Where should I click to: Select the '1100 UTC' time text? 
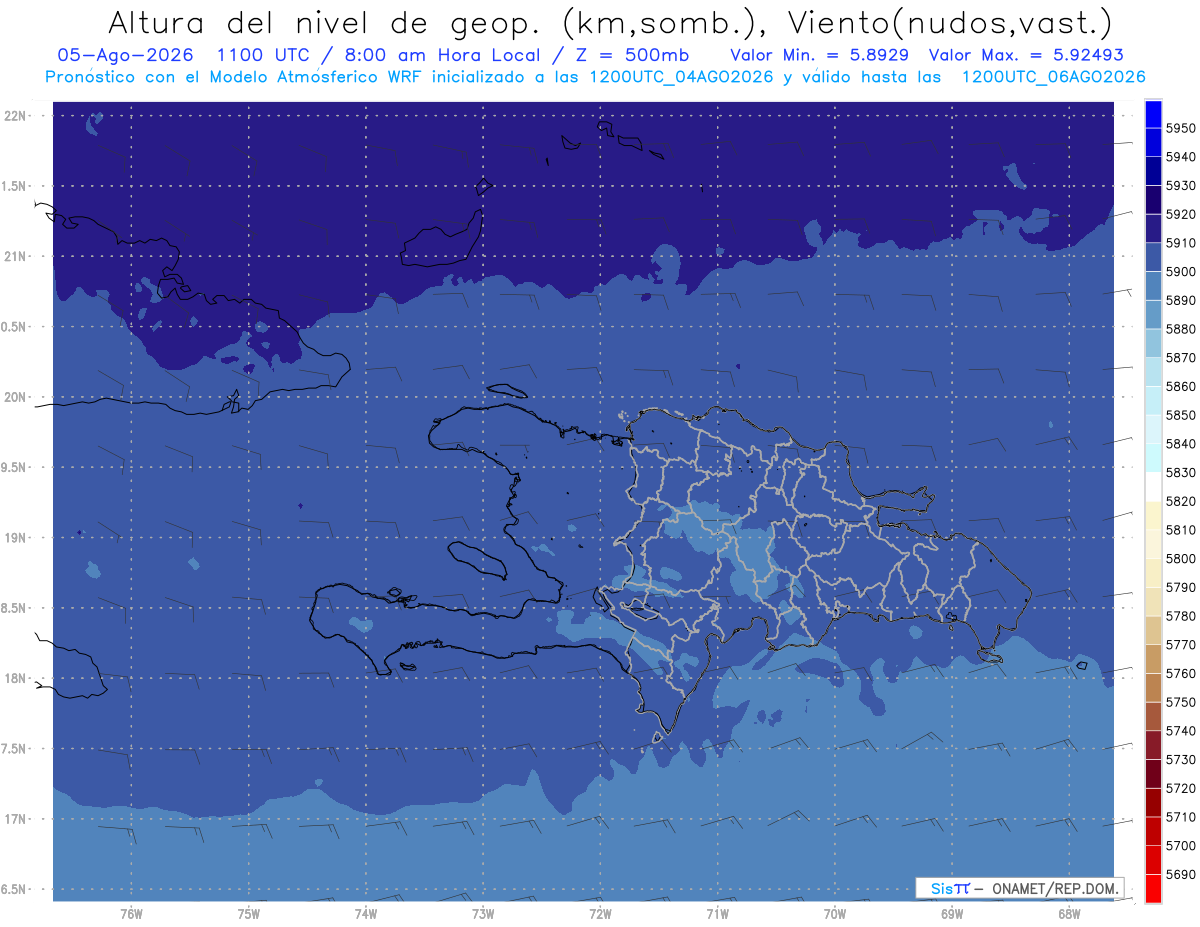click(x=263, y=56)
